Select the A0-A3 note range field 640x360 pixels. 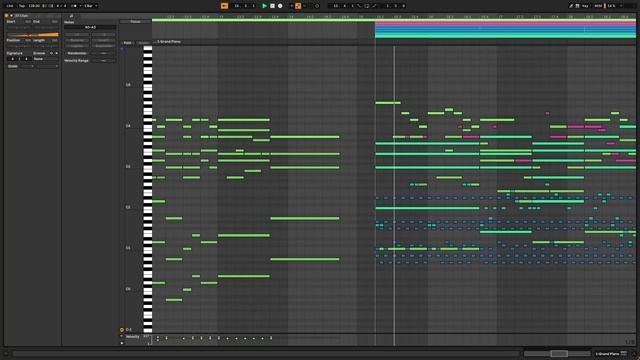pyautogui.click(x=90, y=27)
